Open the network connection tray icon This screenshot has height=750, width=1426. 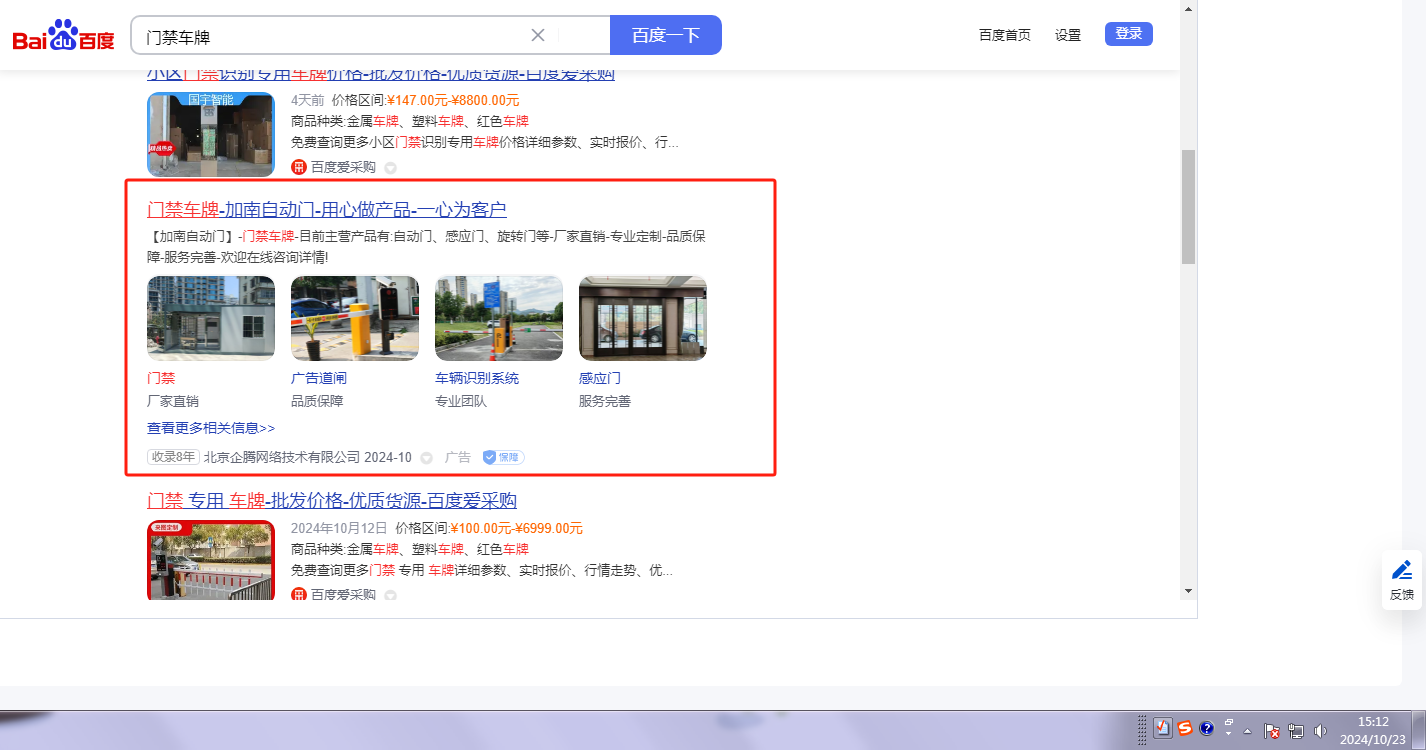[1297, 730]
